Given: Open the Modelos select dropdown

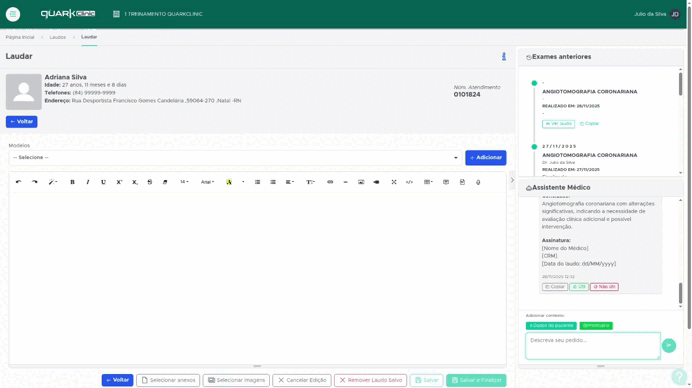Looking at the screenshot, I should (235, 158).
